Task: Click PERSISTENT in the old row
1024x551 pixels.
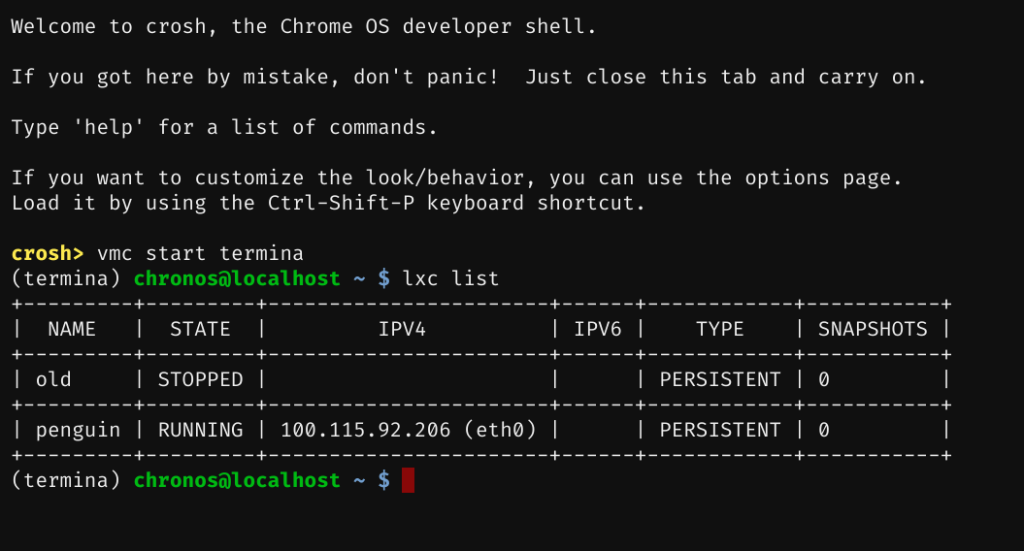Action: click(x=720, y=380)
